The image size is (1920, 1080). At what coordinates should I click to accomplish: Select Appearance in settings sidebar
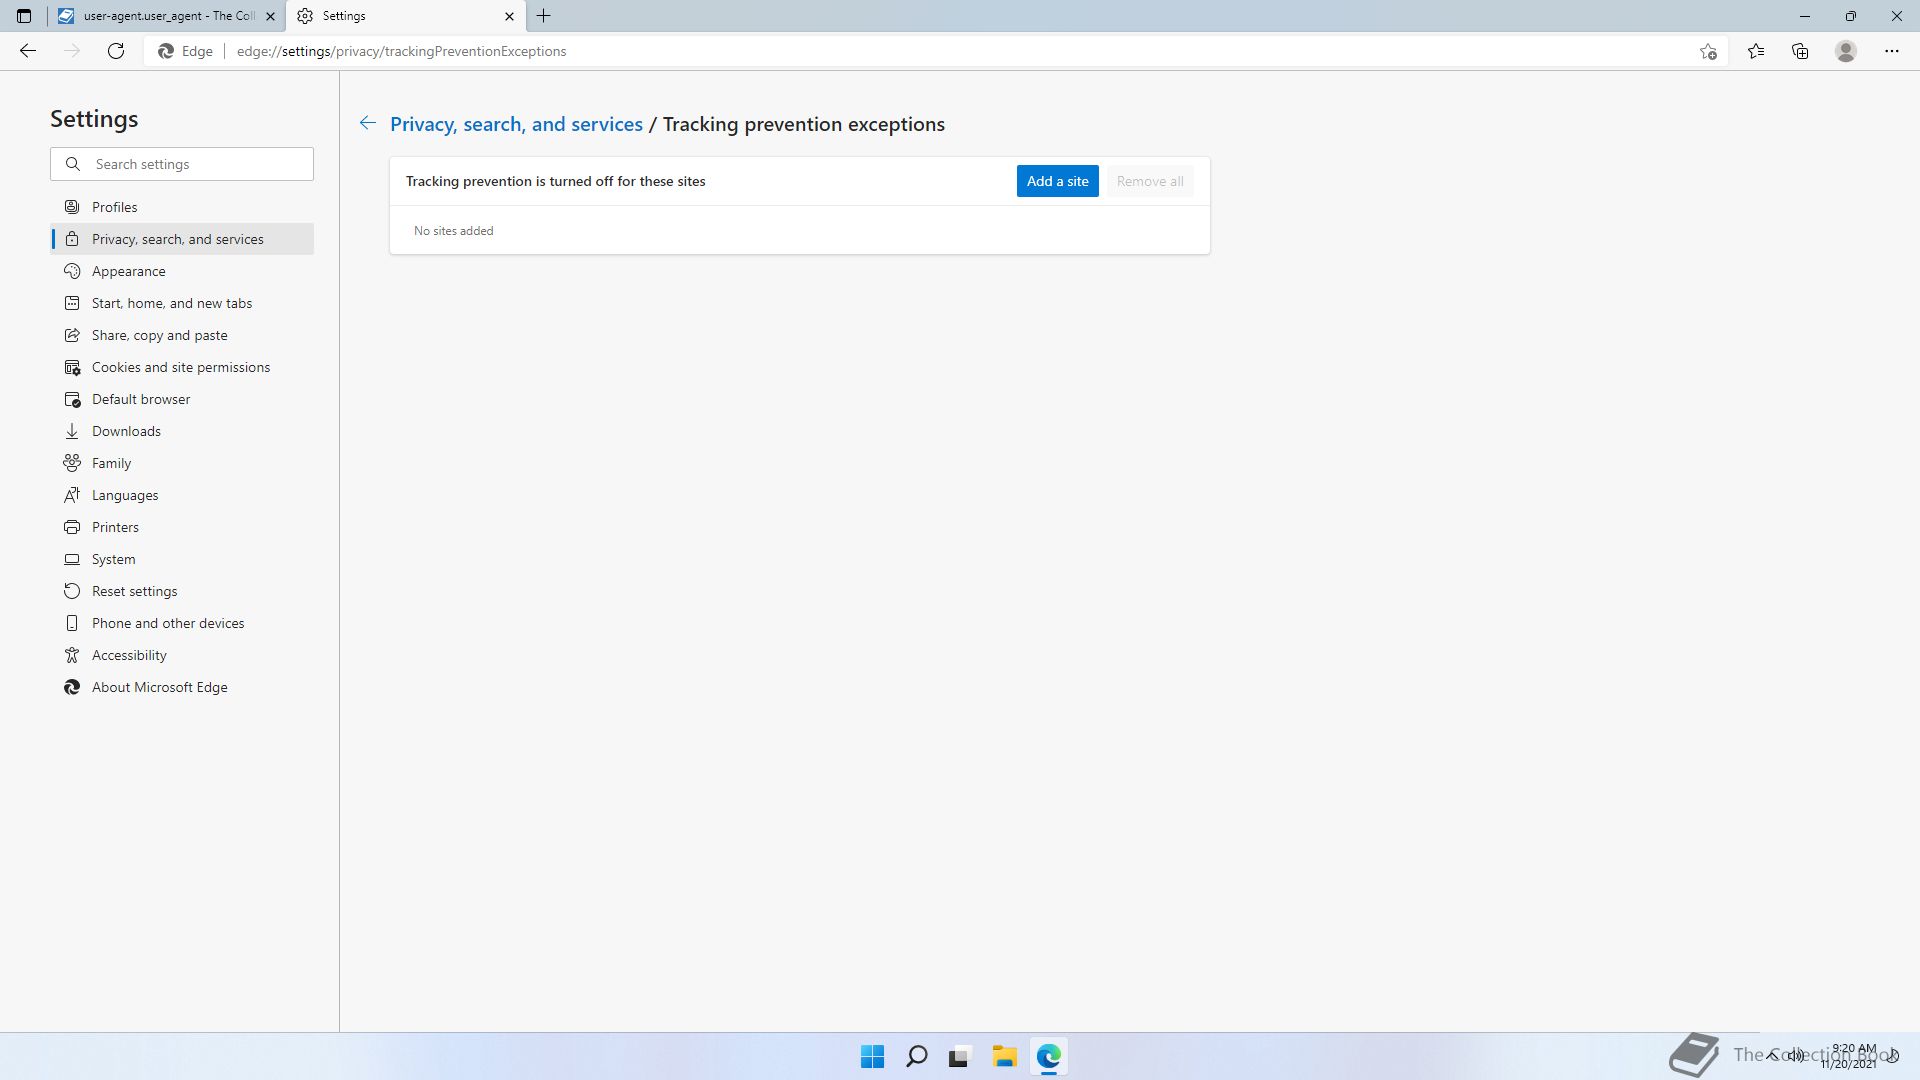point(129,271)
